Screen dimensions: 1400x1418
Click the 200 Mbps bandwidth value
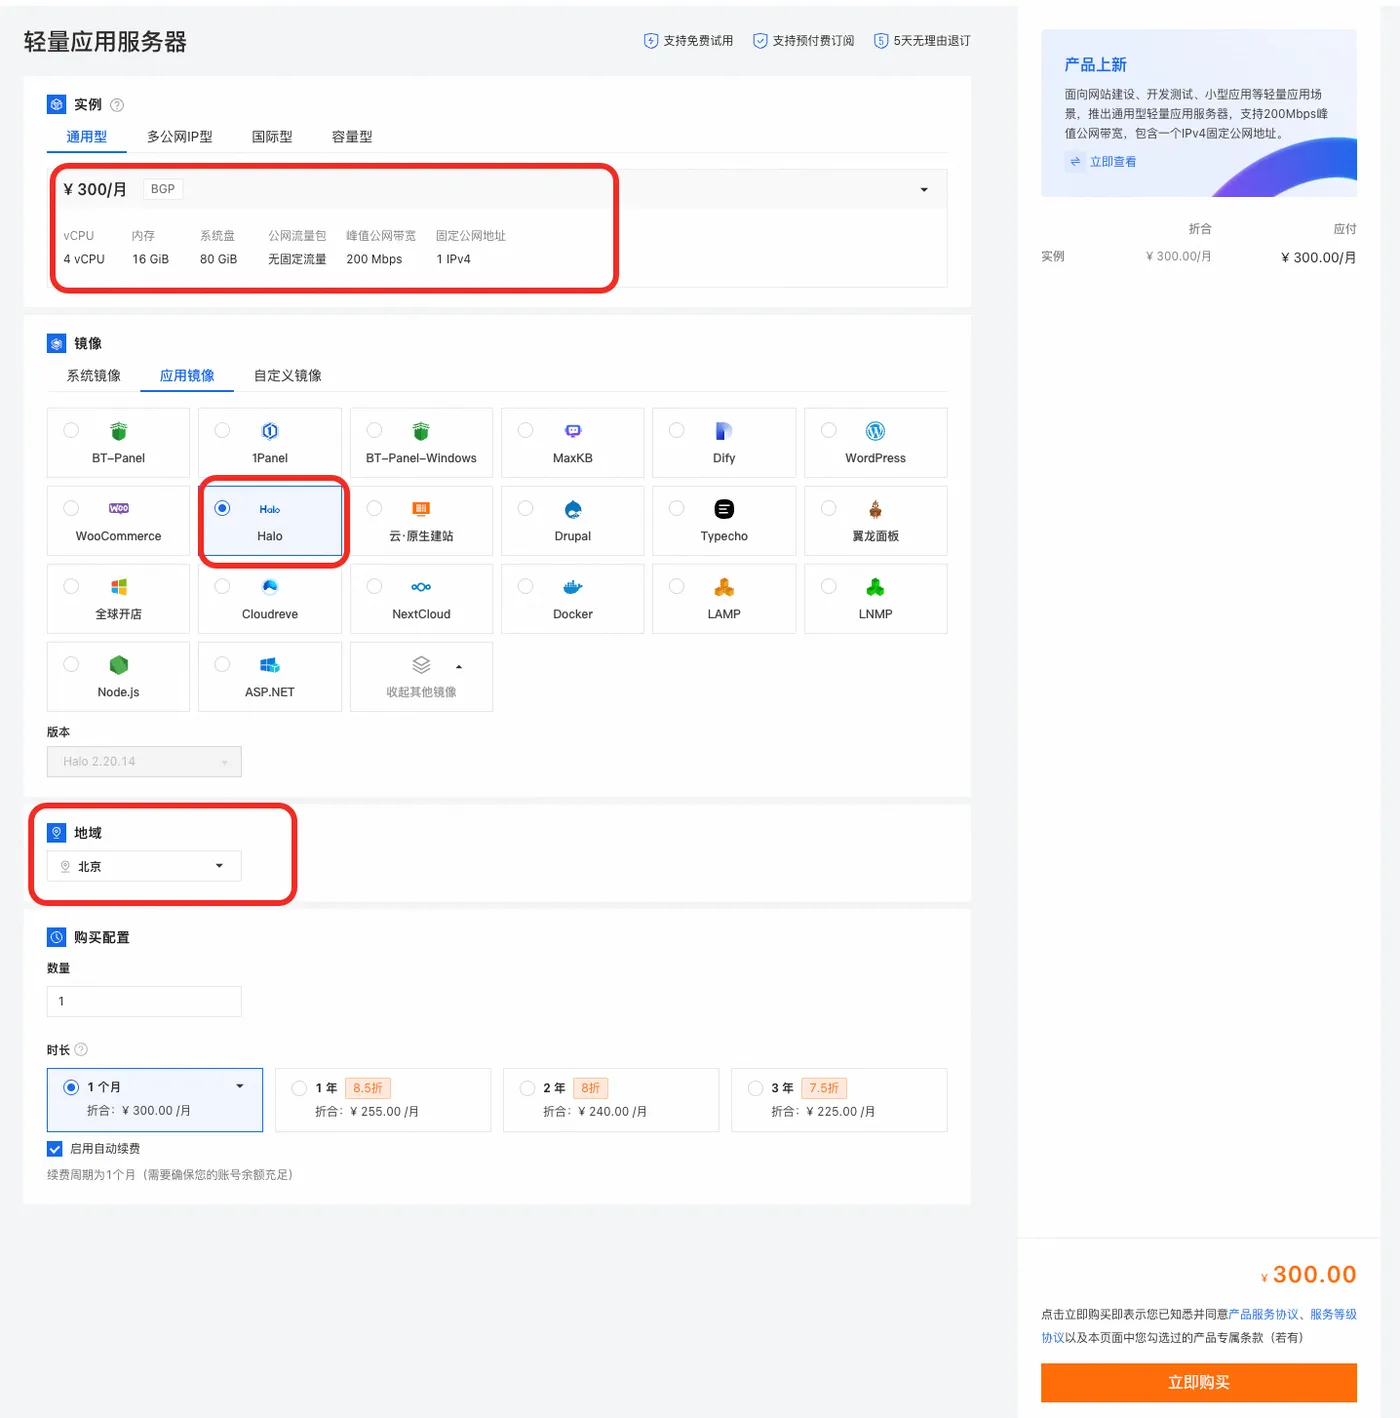(374, 259)
